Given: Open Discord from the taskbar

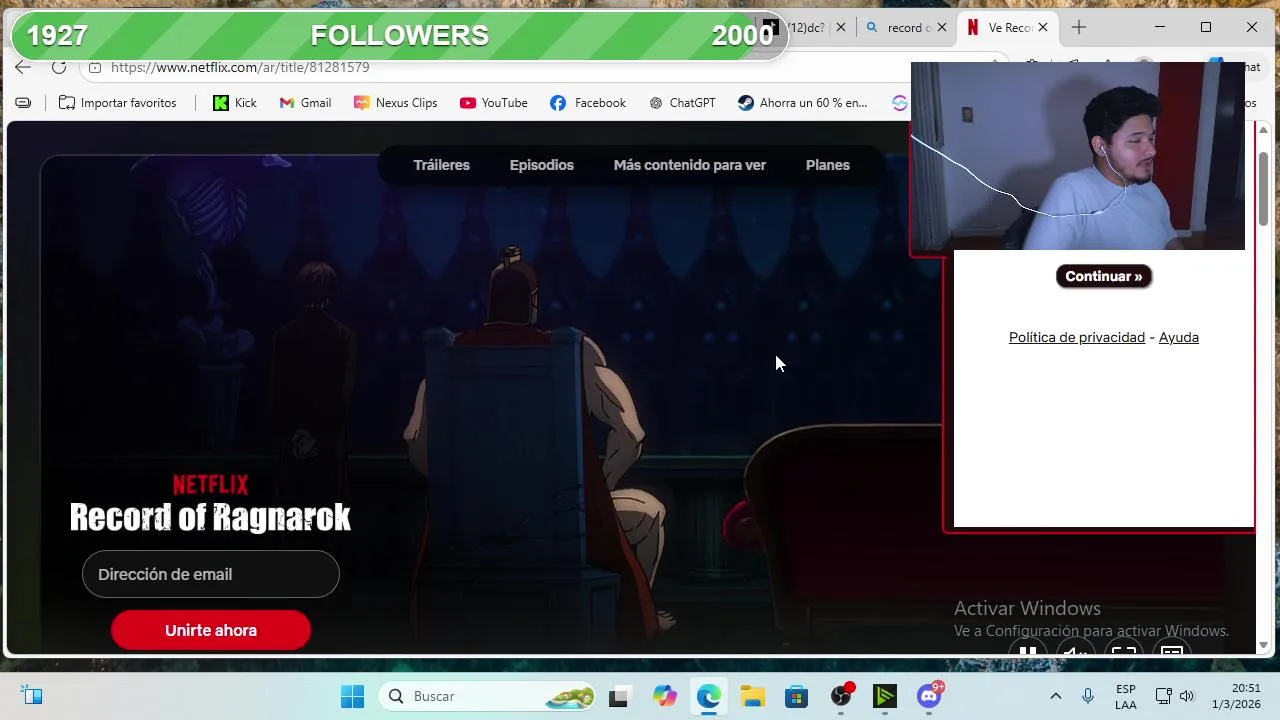Looking at the screenshot, I should pos(930,696).
